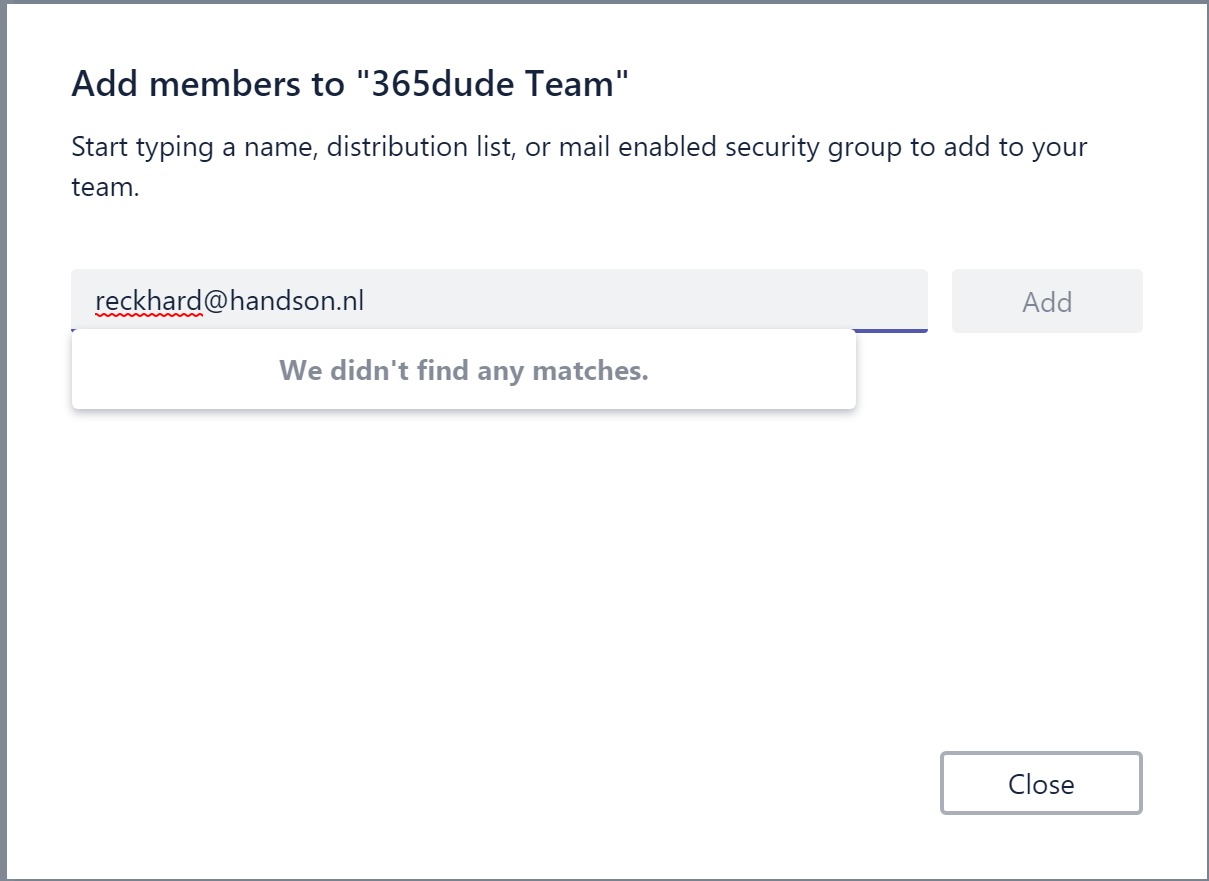Click the red-underlined word 'reckhard'
This screenshot has width=1209, height=881.
149,301
